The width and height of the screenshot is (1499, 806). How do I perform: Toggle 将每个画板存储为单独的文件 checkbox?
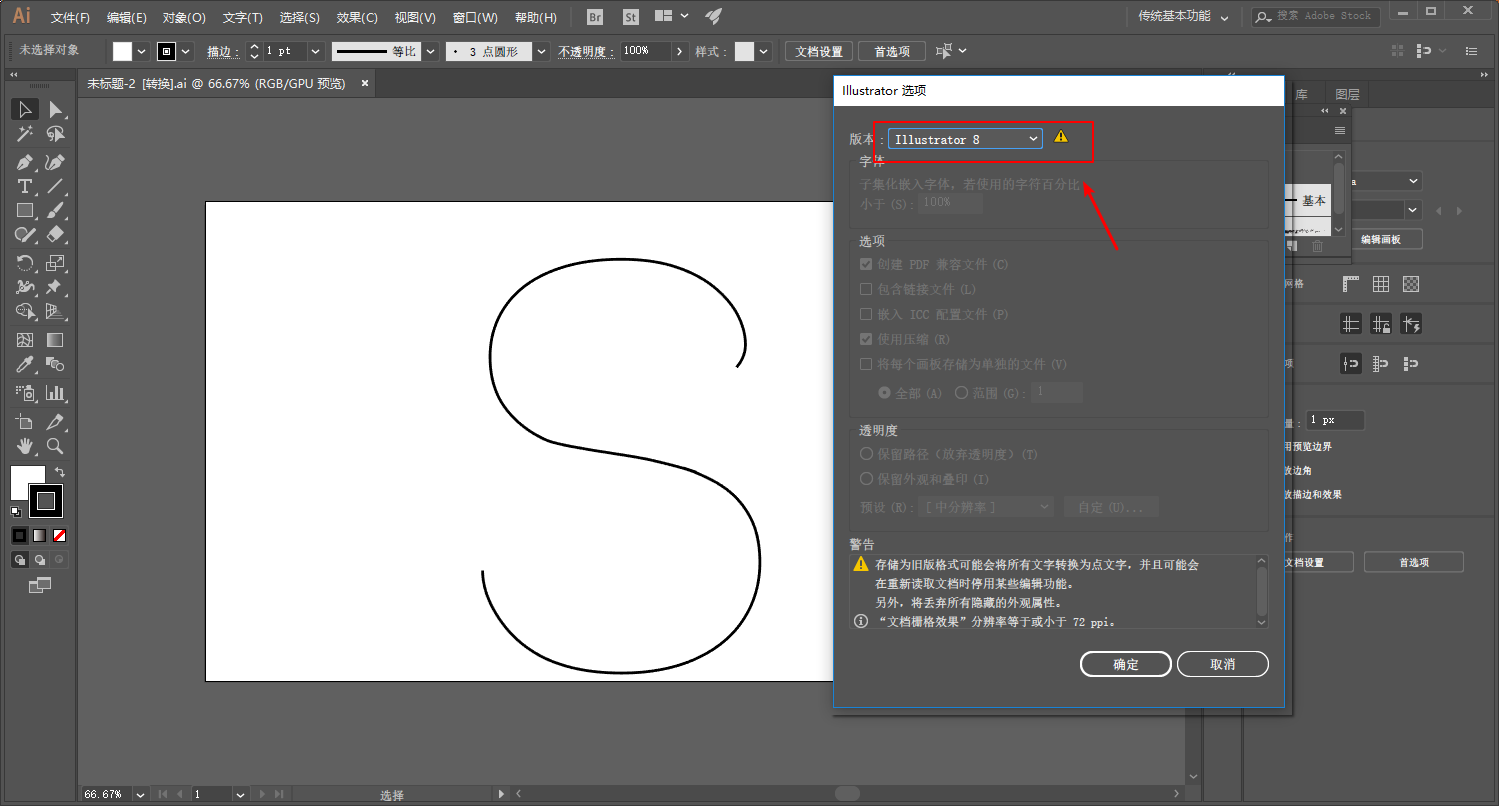pyautogui.click(x=866, y=364)
